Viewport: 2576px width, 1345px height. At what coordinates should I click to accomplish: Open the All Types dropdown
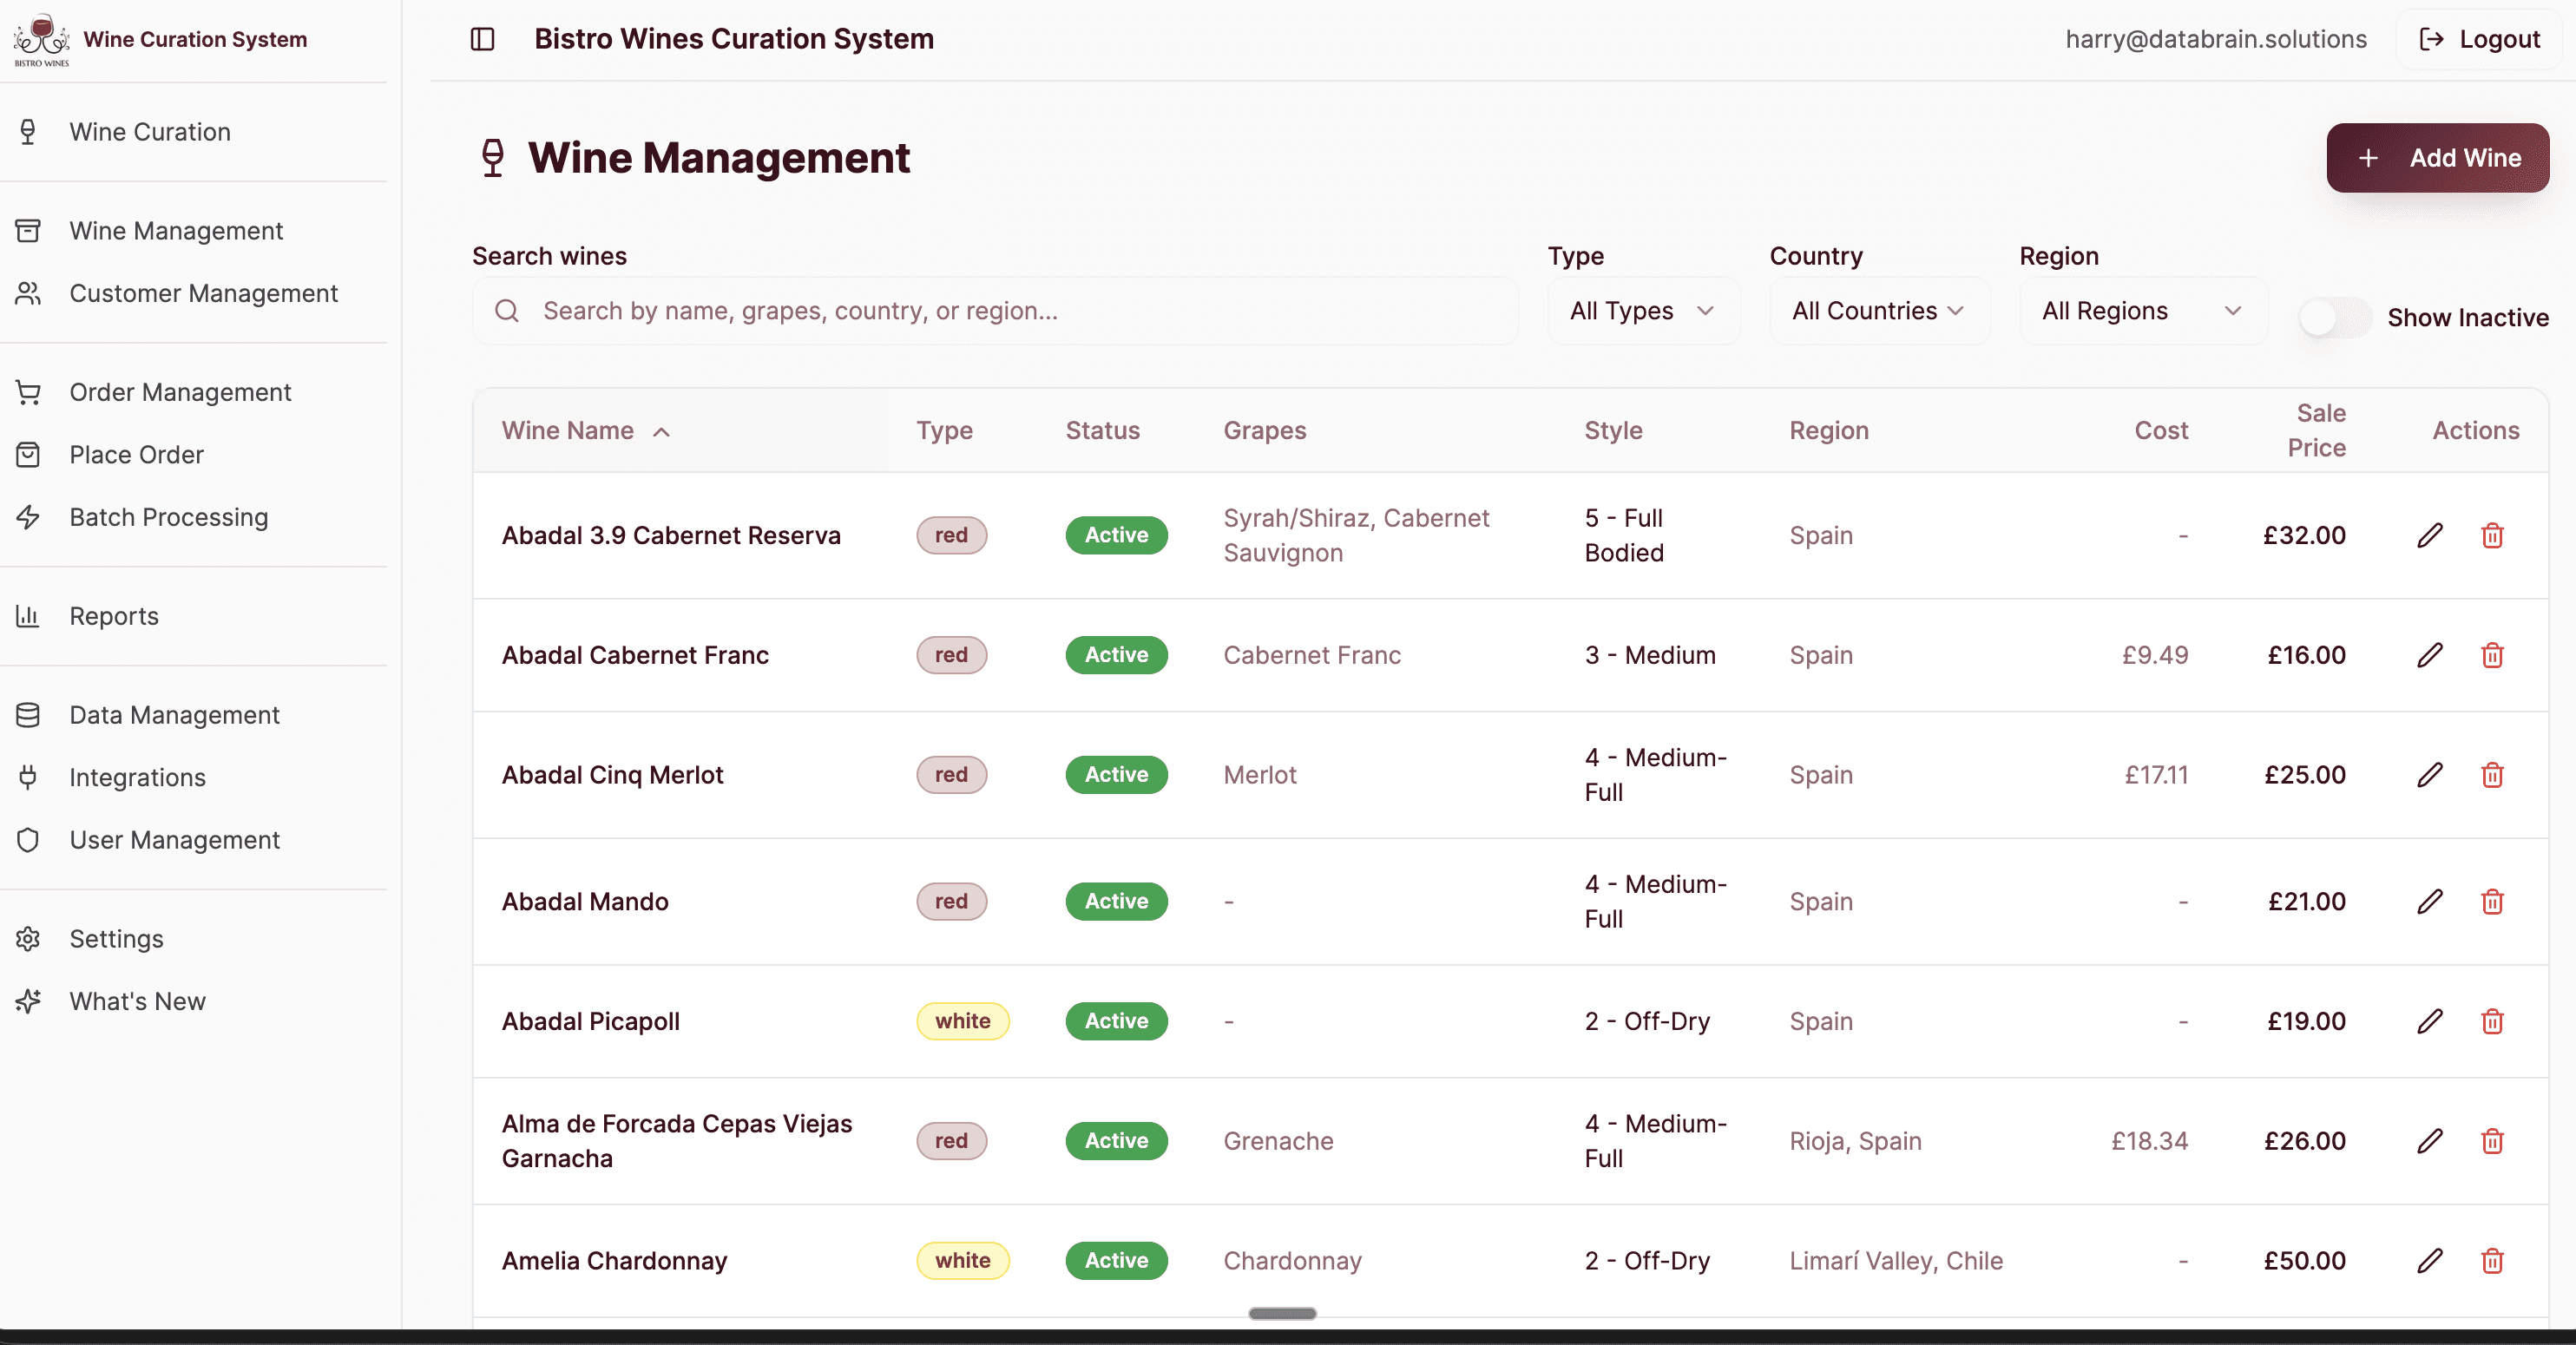pyautogui.click(x=1642, y=311)
